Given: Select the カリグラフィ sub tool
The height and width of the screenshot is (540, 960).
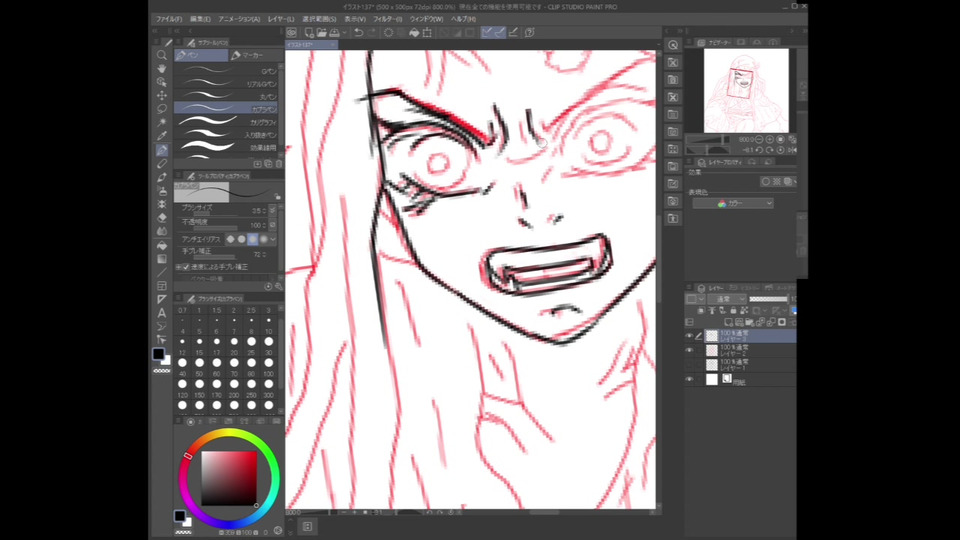Looking at the screenshot, I should tap(226, 122).
